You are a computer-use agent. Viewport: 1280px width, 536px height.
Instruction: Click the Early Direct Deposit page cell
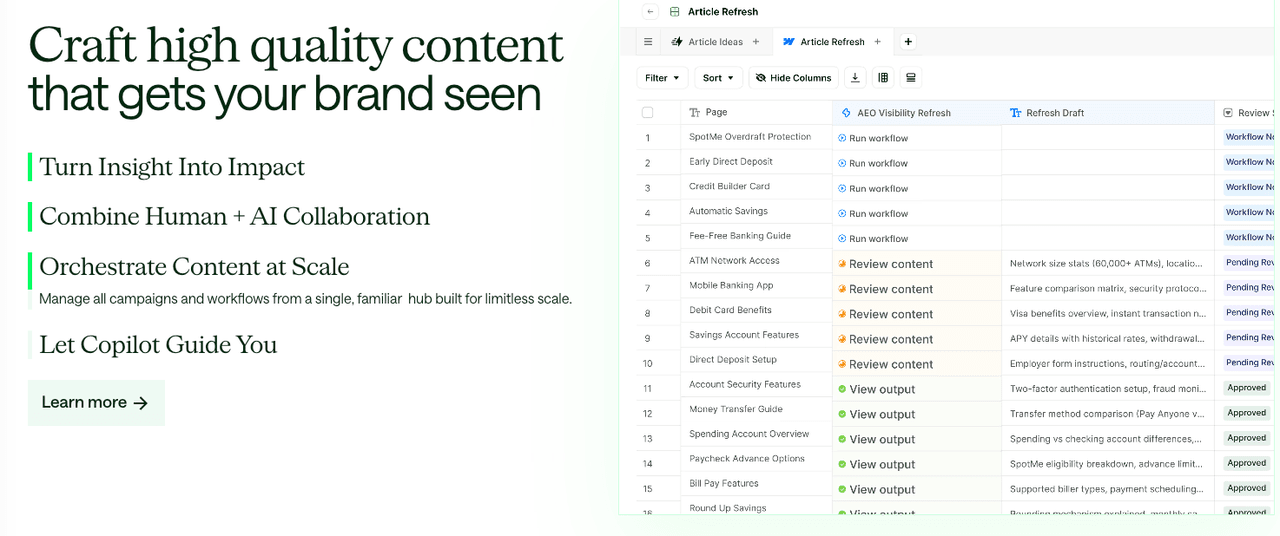coord(757,162)
